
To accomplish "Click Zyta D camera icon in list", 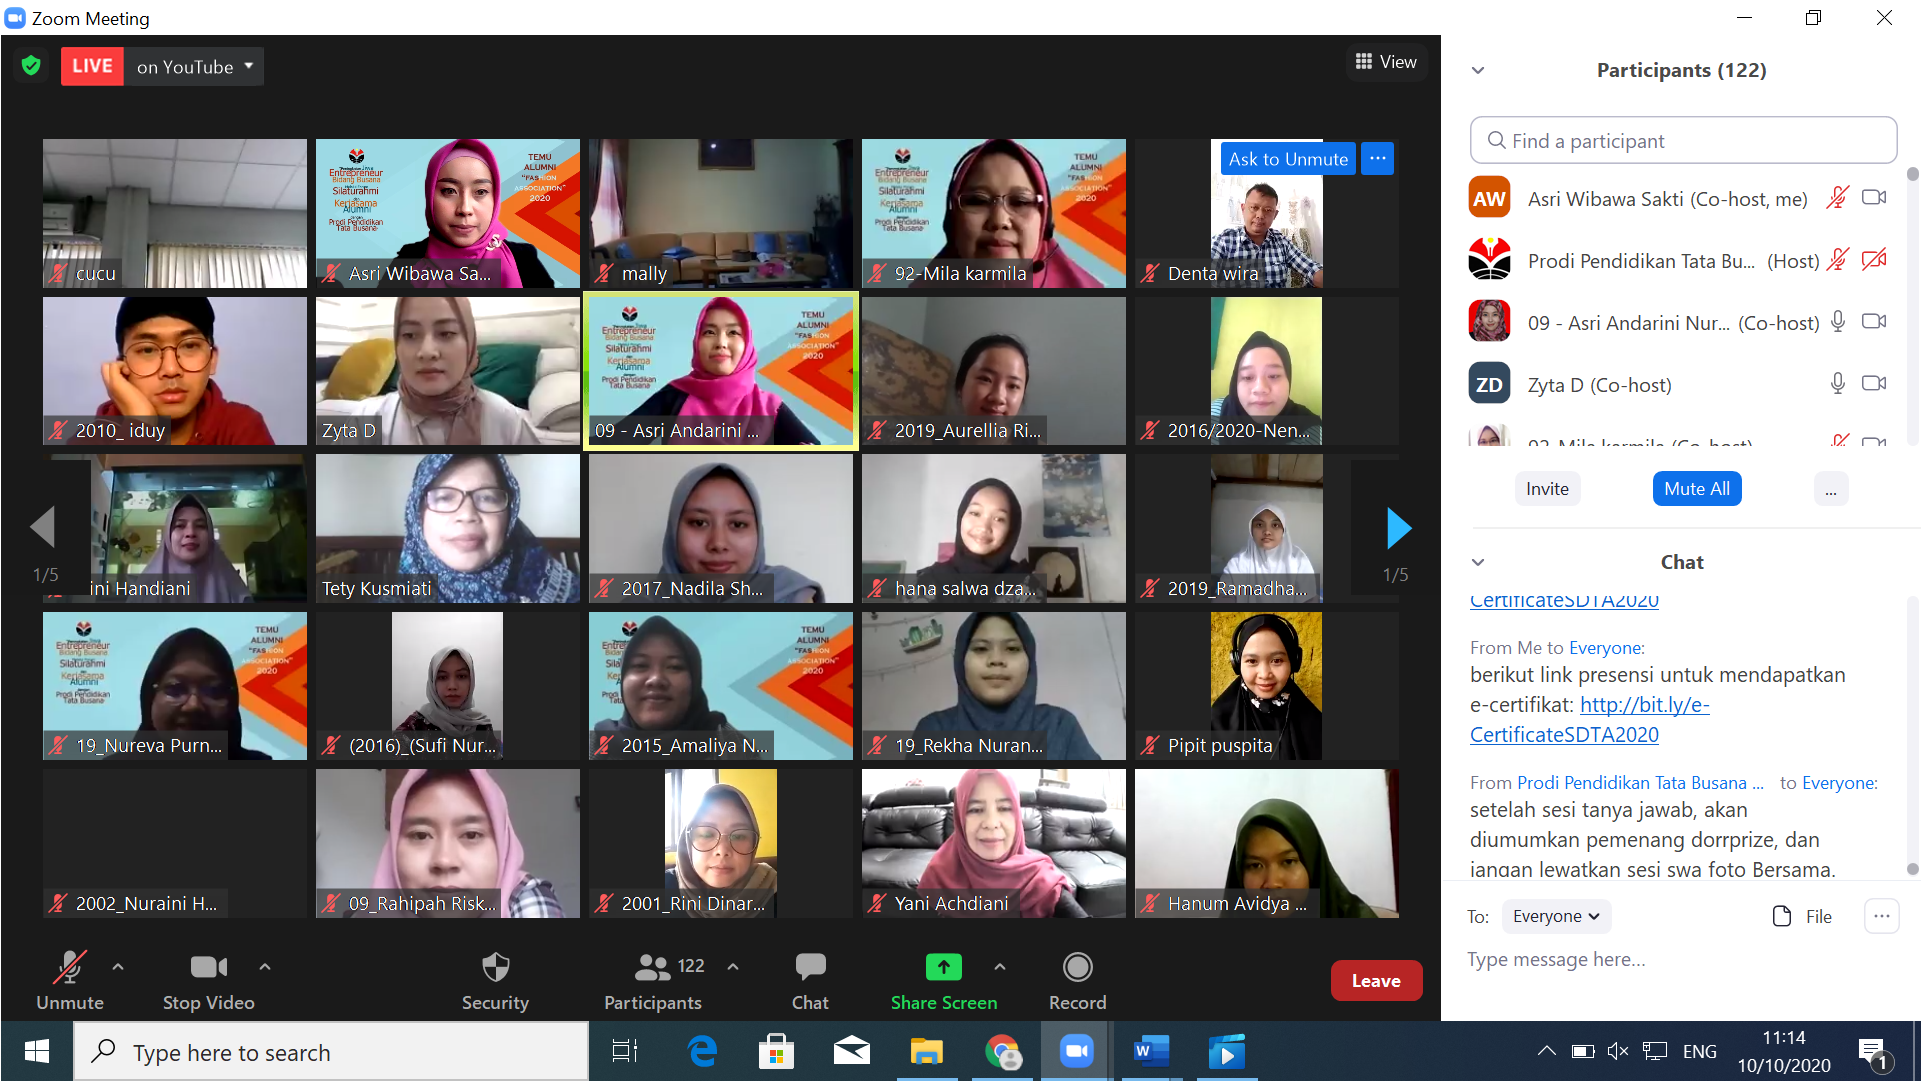I will coord(1874,384).
